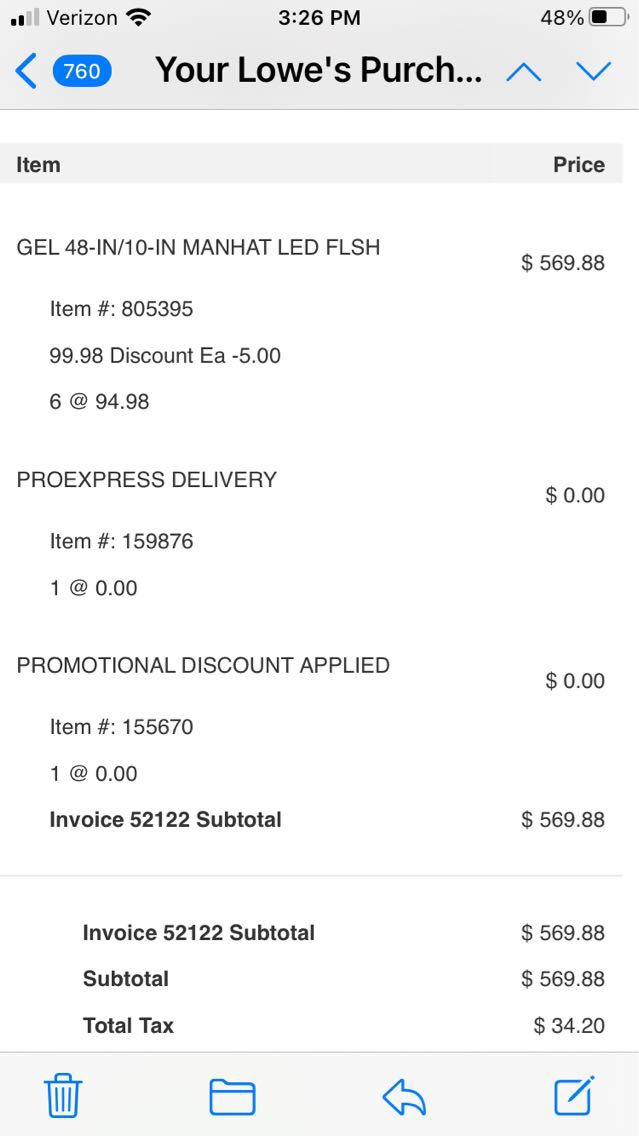The image size is (639, 1136).
Task: Go to previous message with up arrow
Action: click(524, 72)
